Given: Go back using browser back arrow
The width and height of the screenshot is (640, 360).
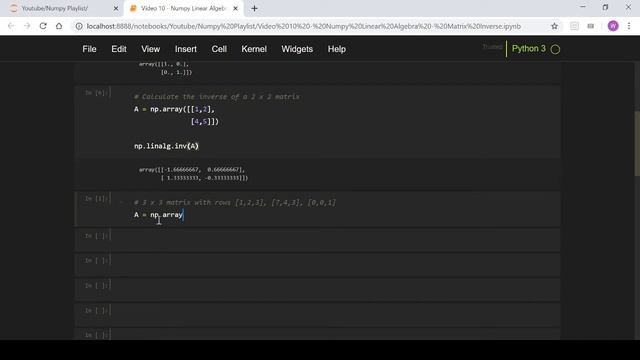Looking at the screenshot, I should pyautogui.click(x=11, y=26).
